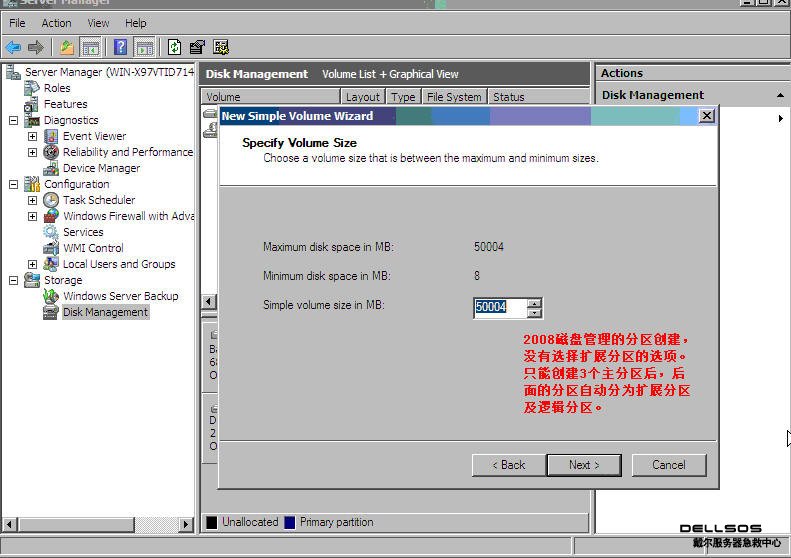Cancel the New Simple Volume Wizard
The height and width of the screenshot is (558, 791).
(669, 465)
